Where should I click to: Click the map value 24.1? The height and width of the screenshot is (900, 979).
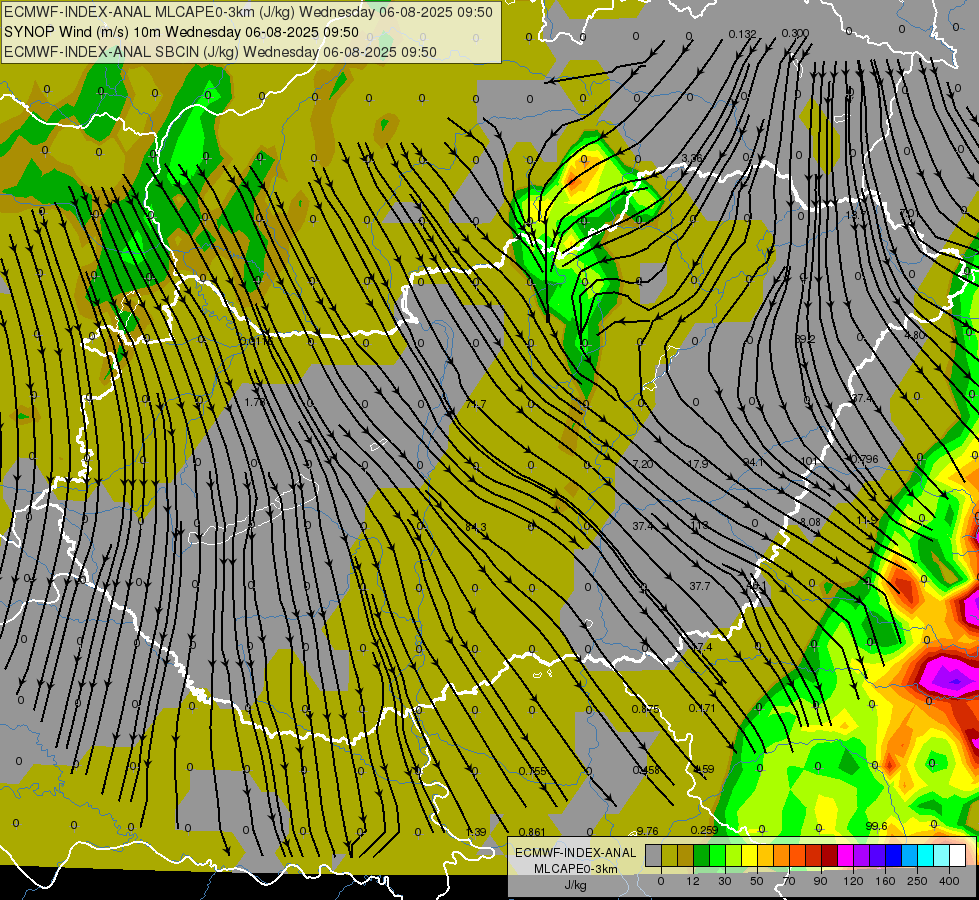pyautogui.click(x=754, y=463)
